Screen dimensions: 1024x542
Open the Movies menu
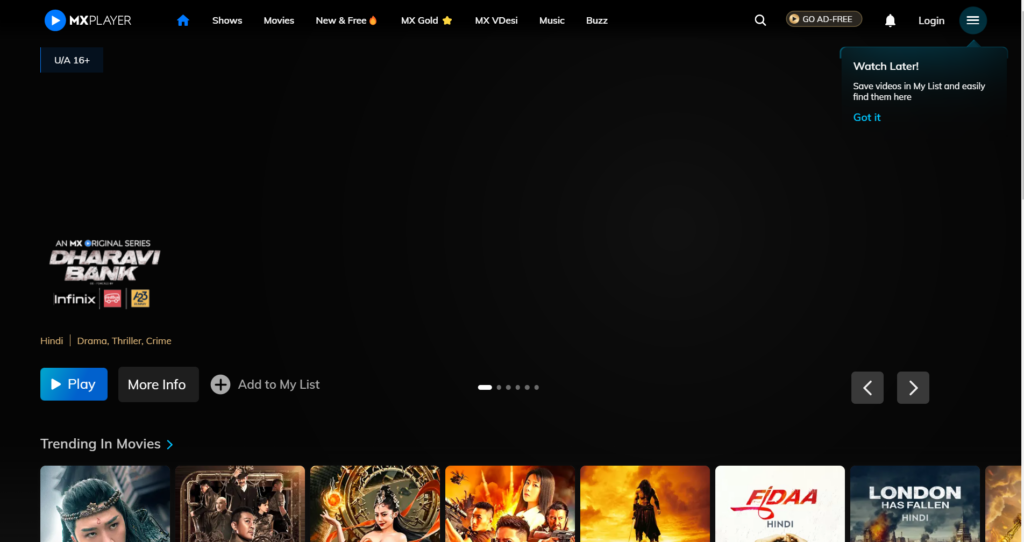(x=279, y=20)
